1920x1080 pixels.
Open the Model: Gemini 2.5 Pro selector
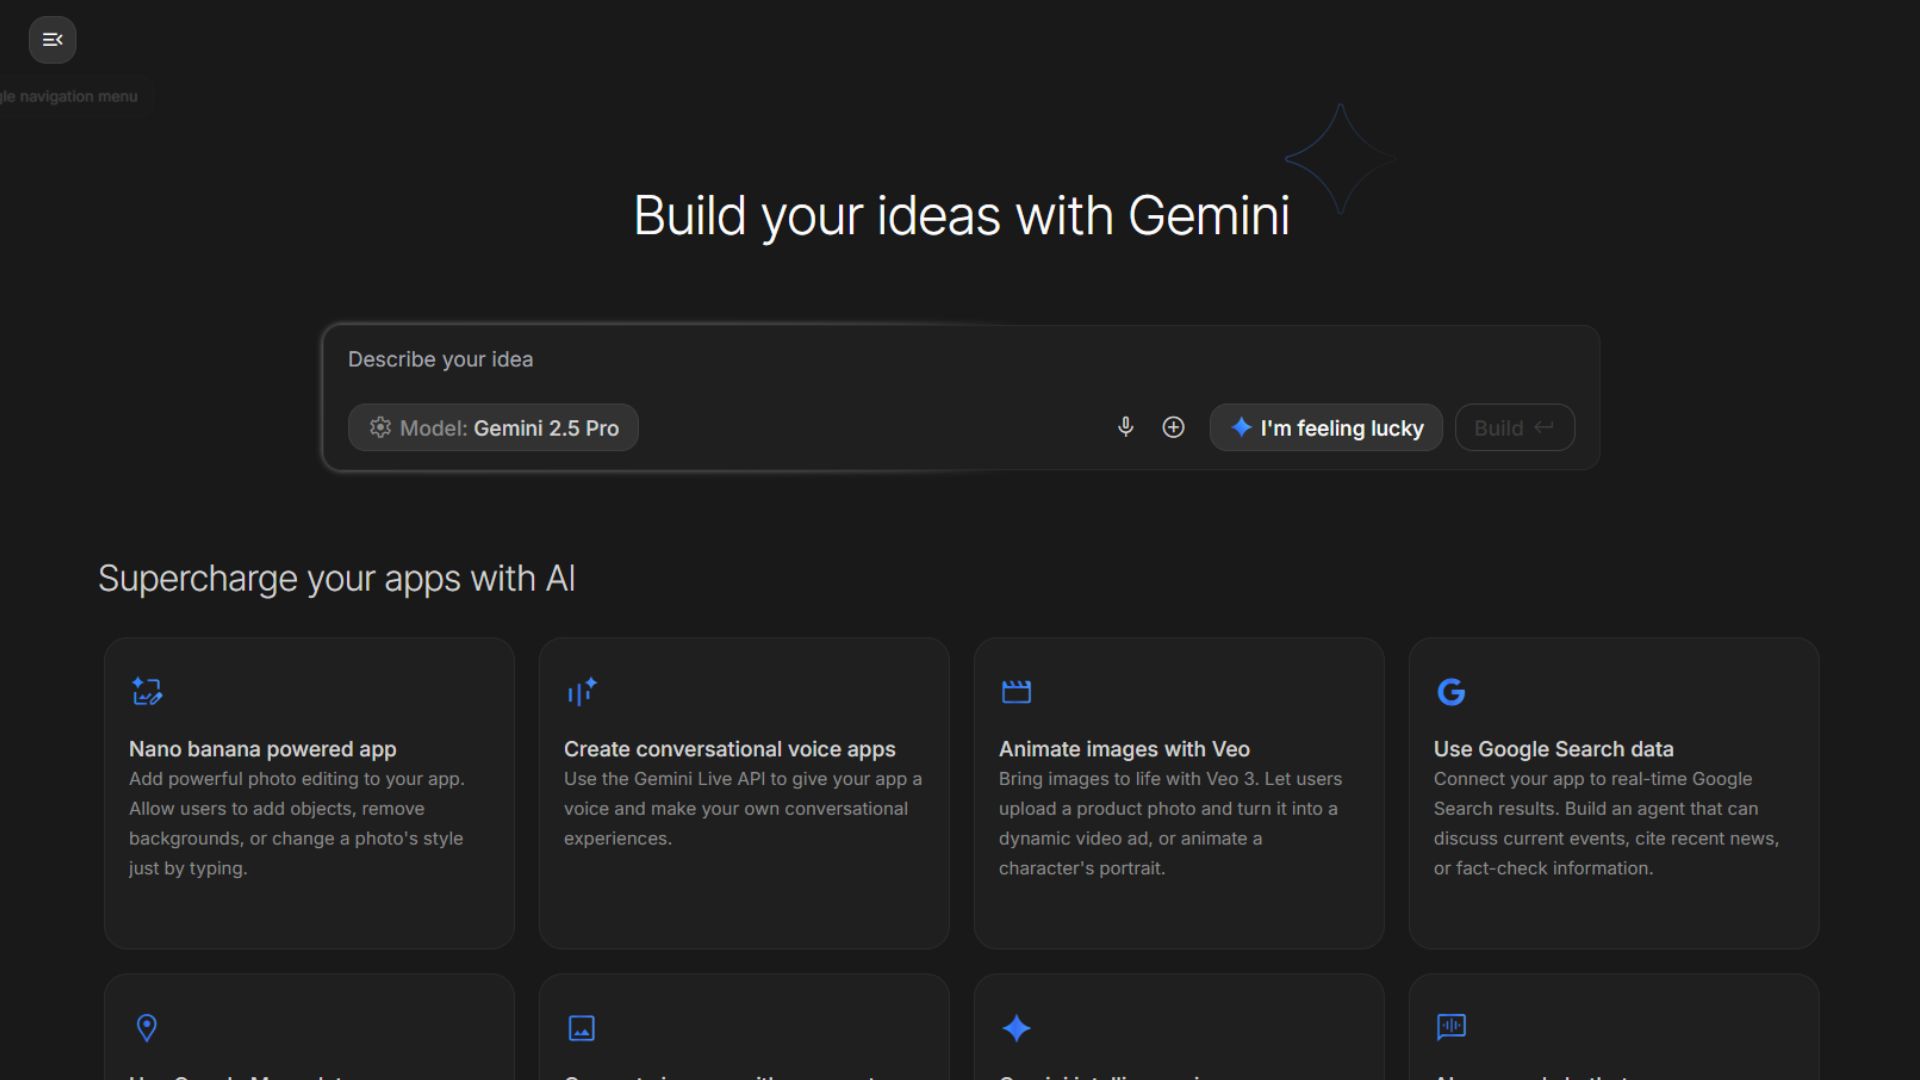493,428
